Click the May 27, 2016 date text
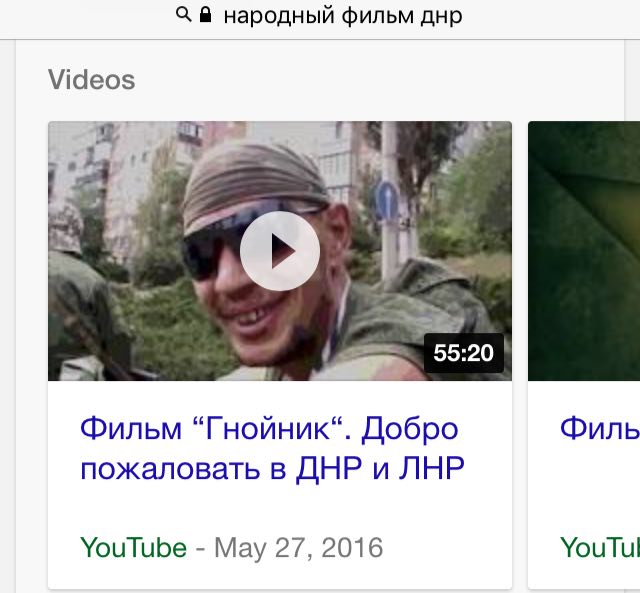 [x=298, y=547]
